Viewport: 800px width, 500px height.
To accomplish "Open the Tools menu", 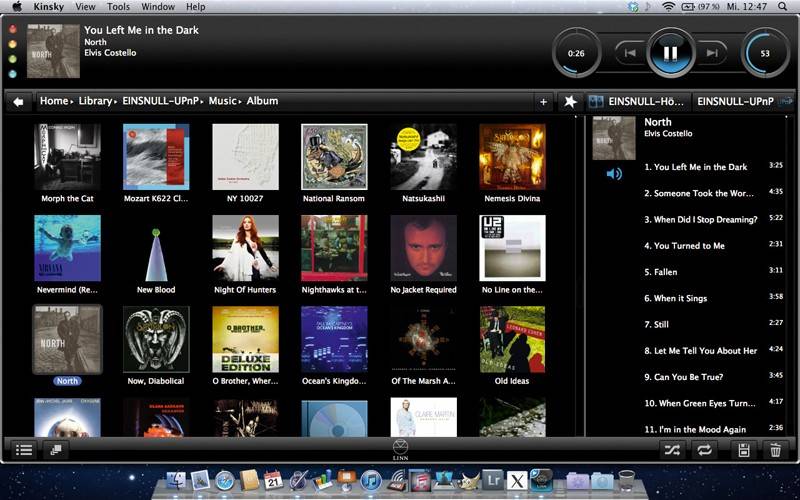I will coord(118,7).
